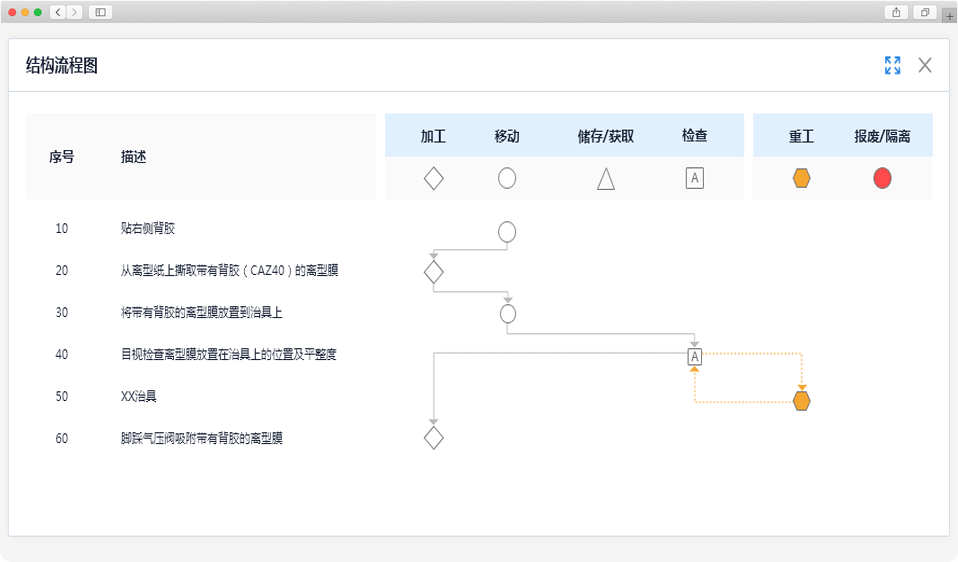958x562 pixels.
Task: Click the circle node in row 10
Action: tap(507, 232)
